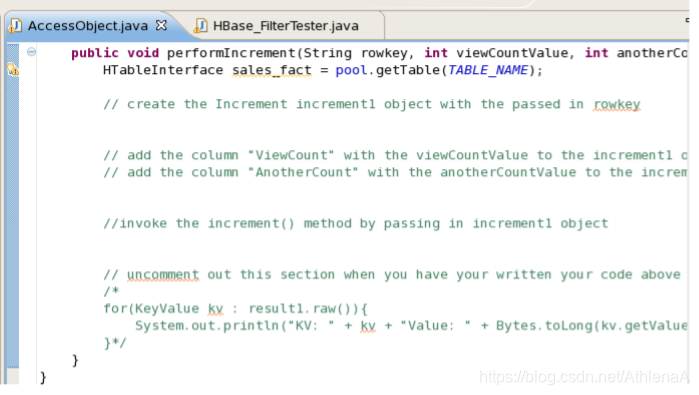Click the comment mentioning "AnotherCount" column
The image size is (699, 395).
click(x=396, y=172)
